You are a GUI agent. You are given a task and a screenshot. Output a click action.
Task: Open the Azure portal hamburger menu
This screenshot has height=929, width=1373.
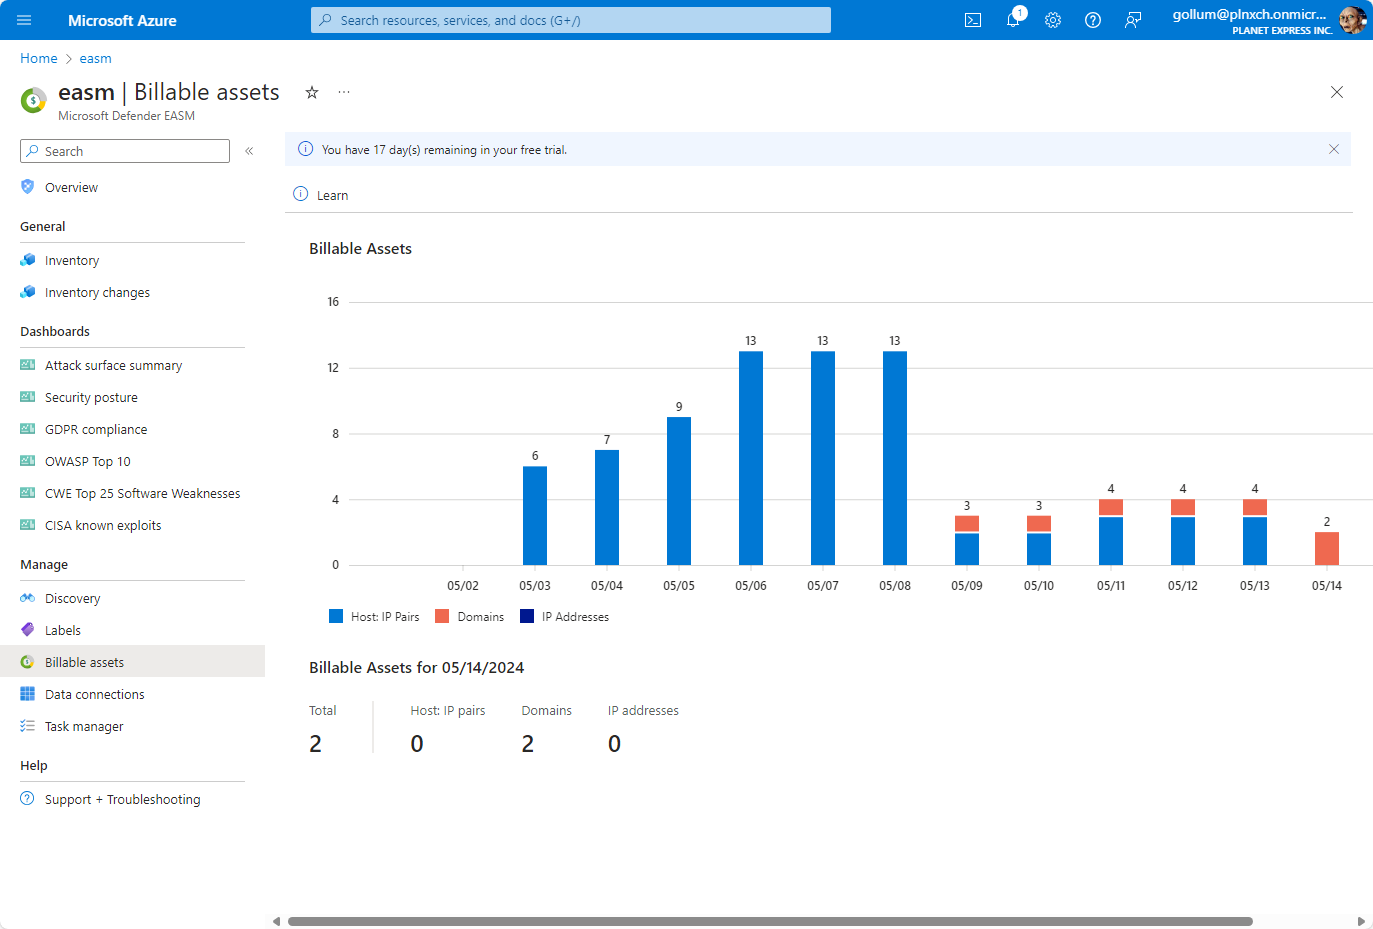point(24,20)
